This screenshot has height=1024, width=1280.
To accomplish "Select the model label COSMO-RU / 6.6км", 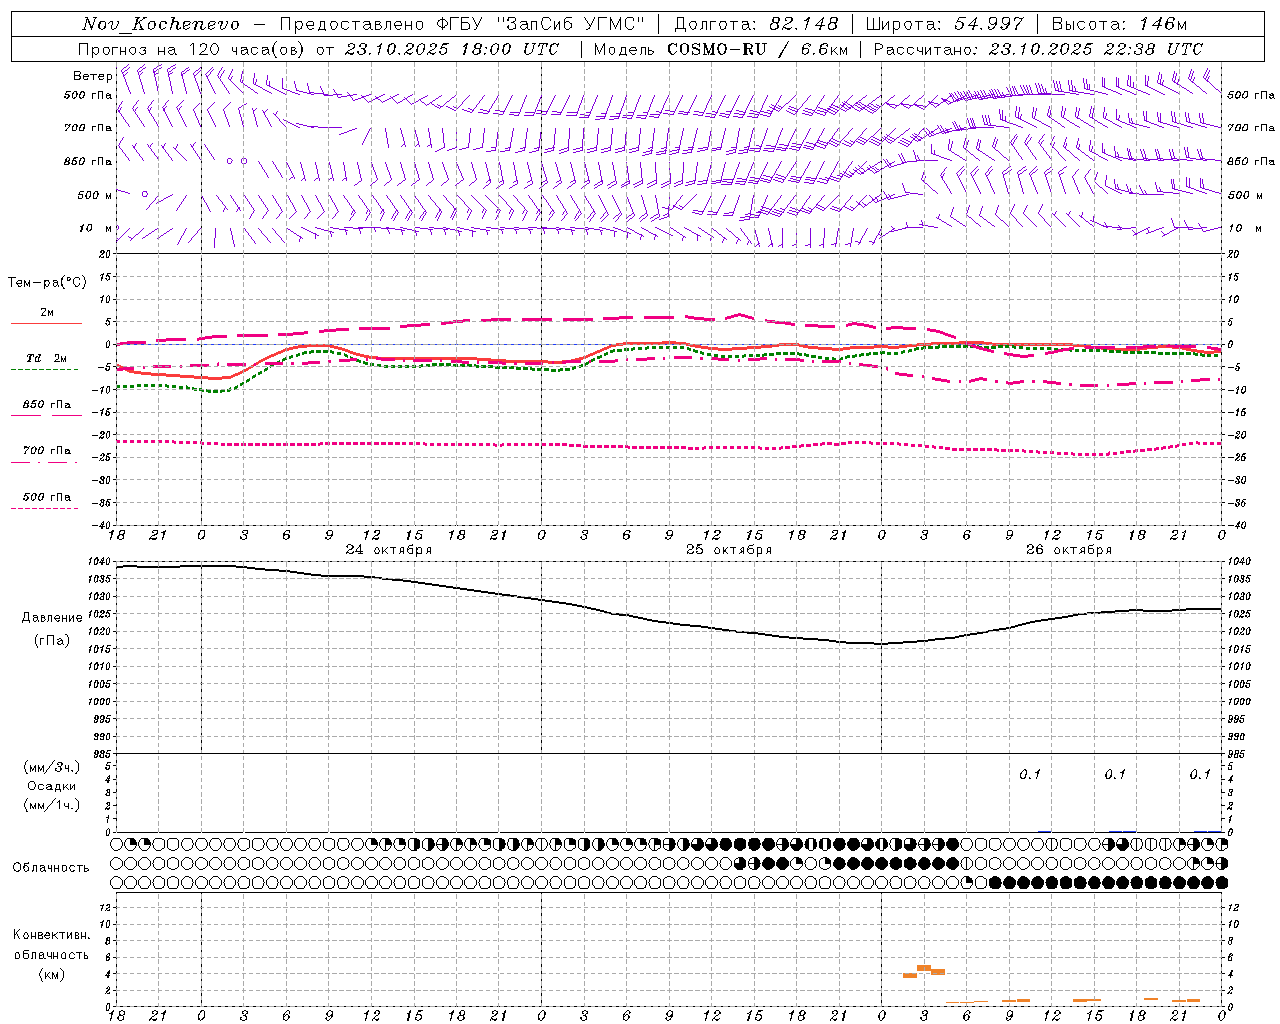I will pos(758,49).
